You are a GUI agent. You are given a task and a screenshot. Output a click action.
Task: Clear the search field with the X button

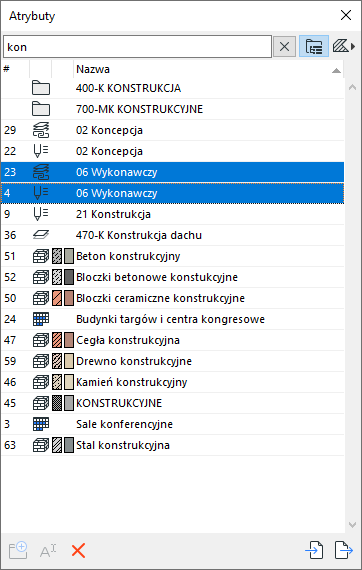click(x=284, y=47)
